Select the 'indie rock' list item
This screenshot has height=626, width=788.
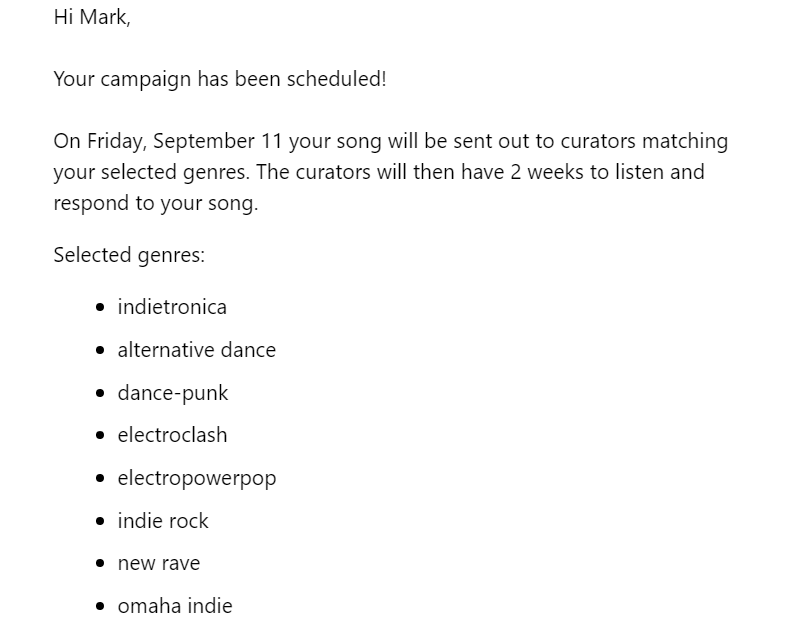pos(163,521)
